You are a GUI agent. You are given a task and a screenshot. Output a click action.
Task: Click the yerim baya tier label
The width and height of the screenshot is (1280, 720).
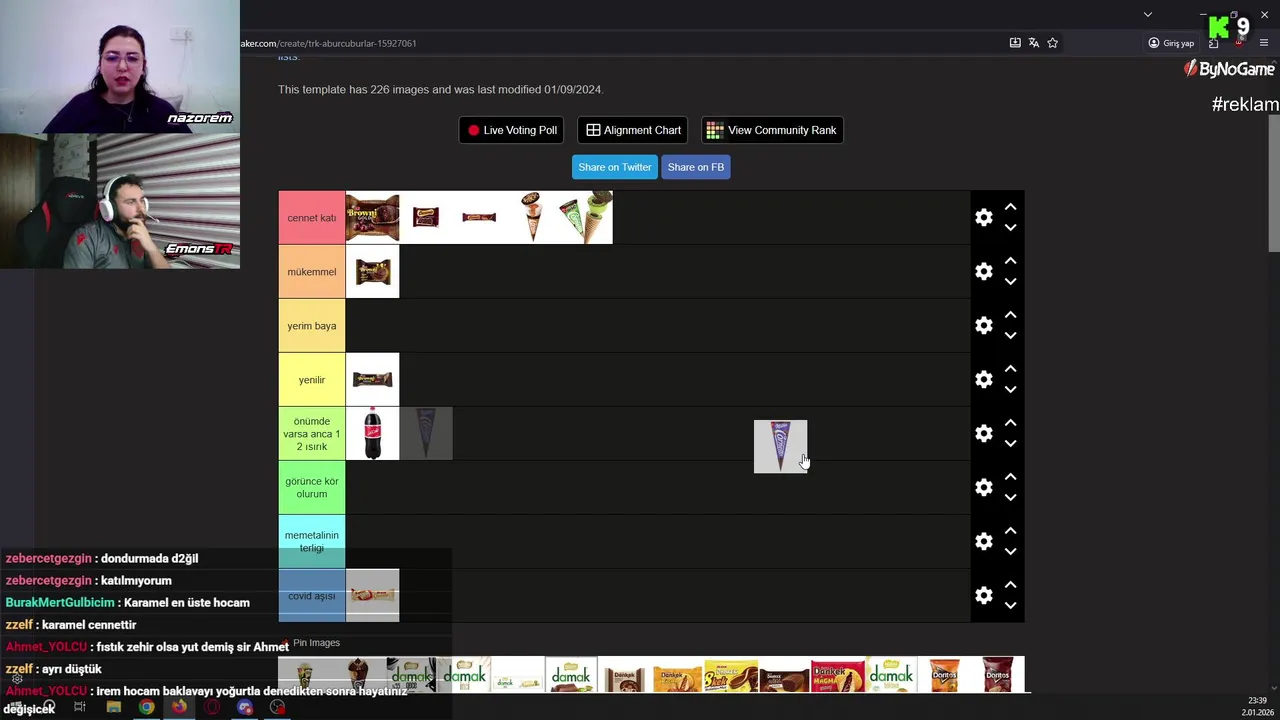(x=312, y=325)
